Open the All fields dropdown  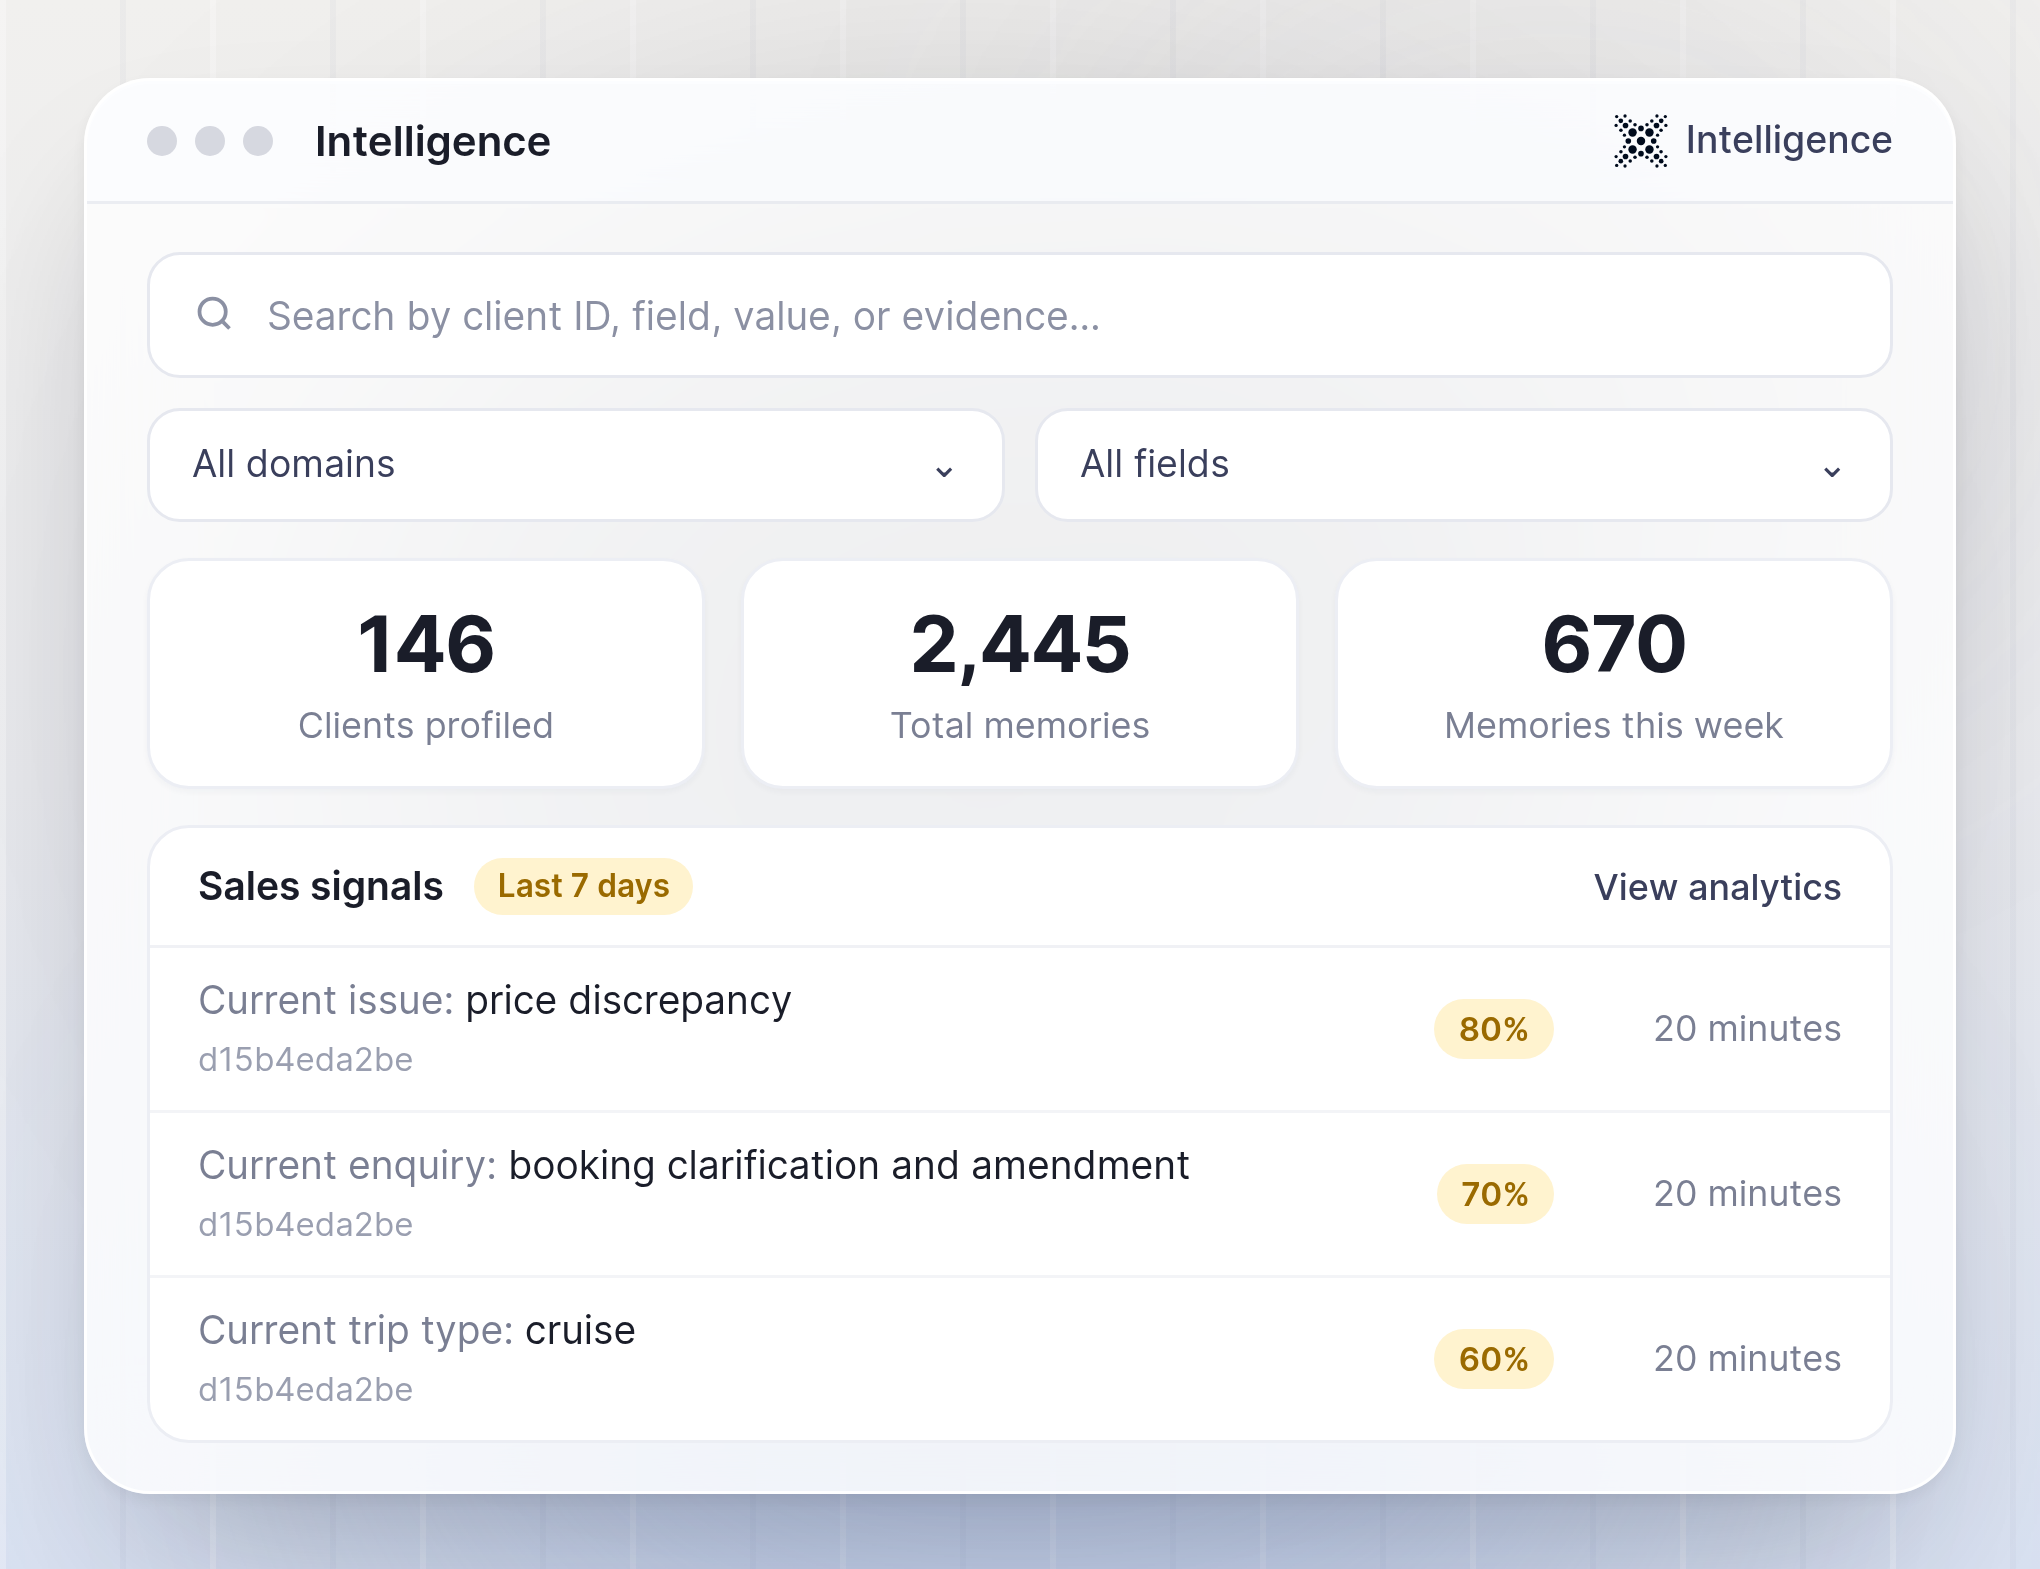1464,465
